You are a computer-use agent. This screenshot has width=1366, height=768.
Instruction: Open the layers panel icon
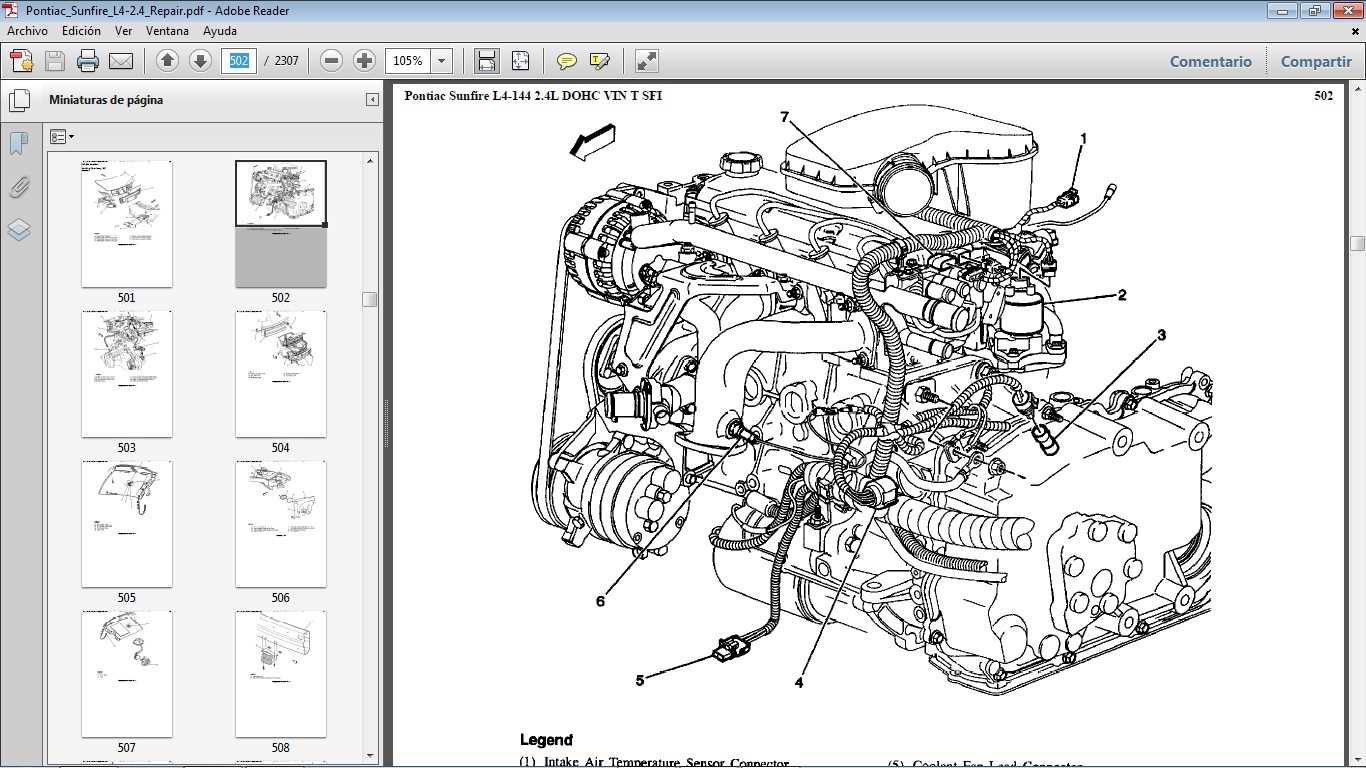pyautogui.click(x=19, y=230)
